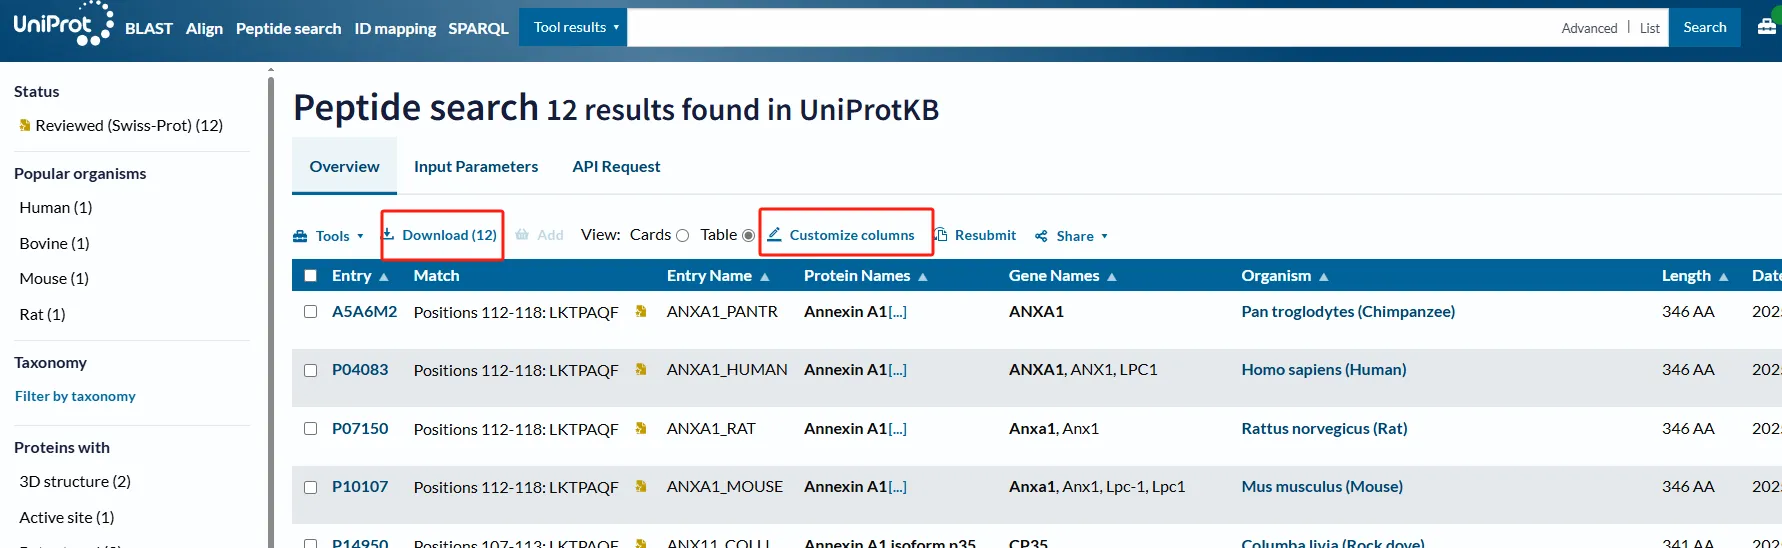Switch to Input Parameters tab
1782x548 pixels.
(476, 167)
